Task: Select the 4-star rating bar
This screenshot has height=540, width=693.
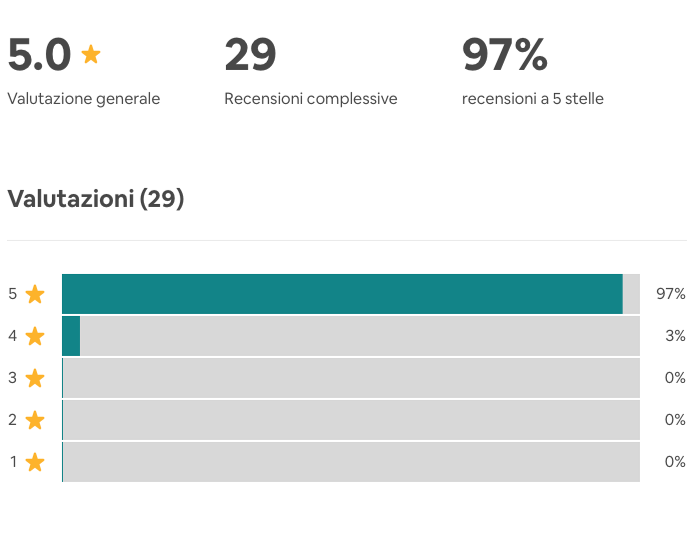Action: tap(351, 336)
